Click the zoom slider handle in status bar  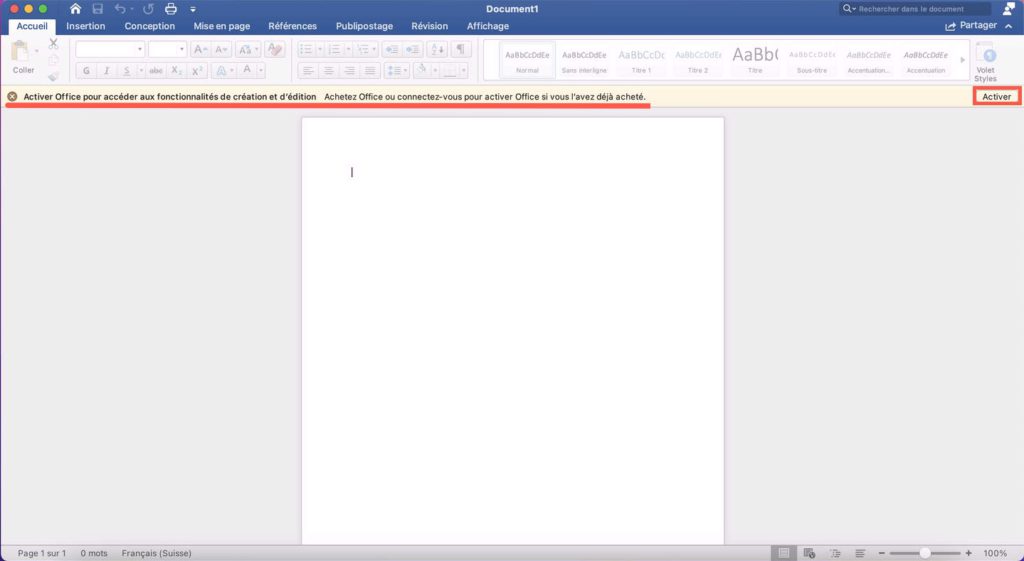pyautogui.click(x=926, y=553)
